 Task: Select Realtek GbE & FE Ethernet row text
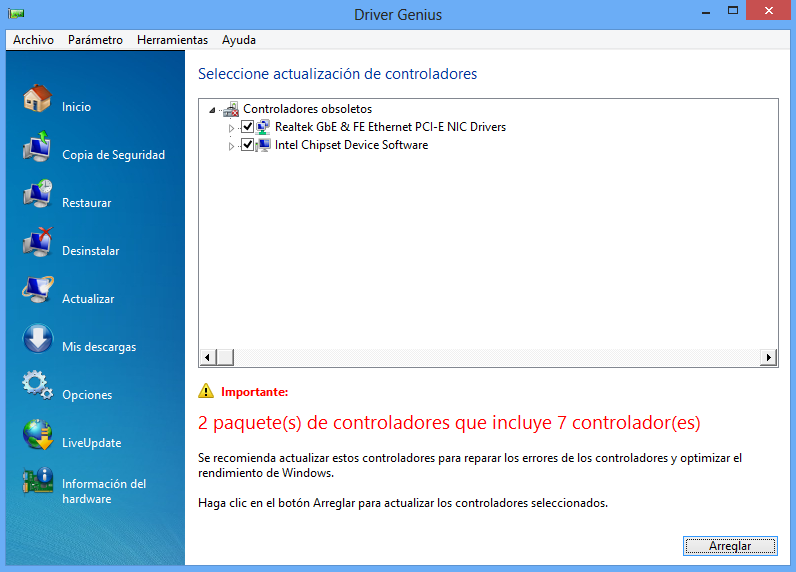390,127
